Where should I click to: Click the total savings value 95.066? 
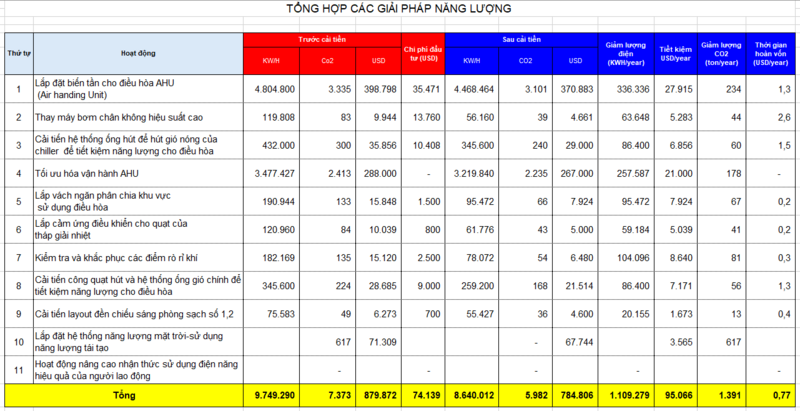676,395
